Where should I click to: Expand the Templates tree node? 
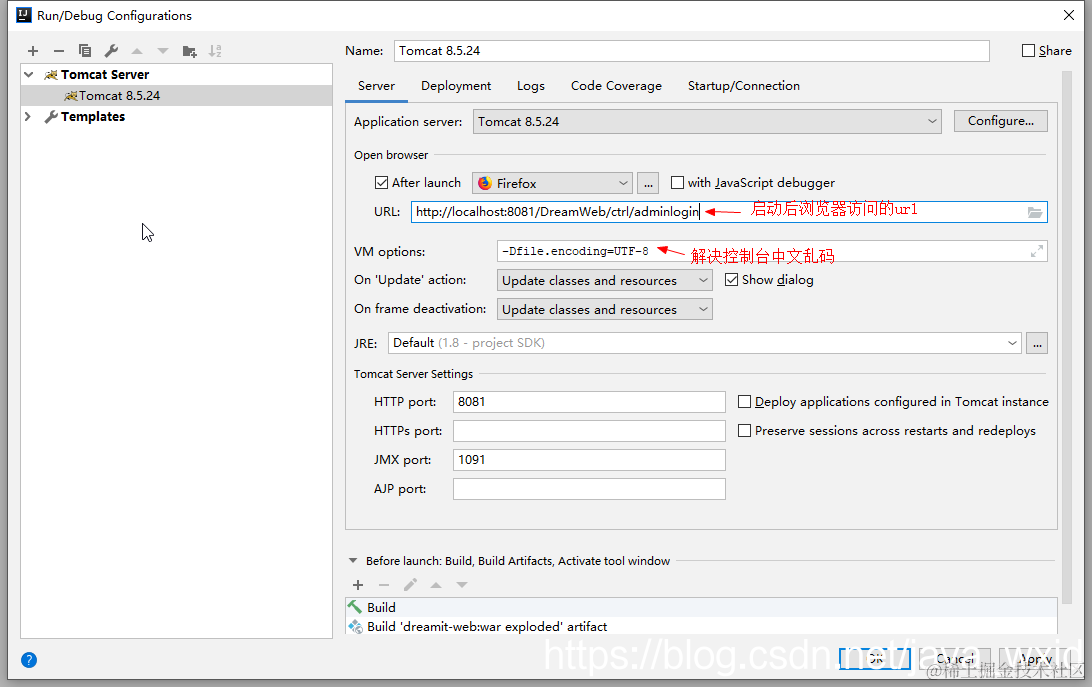tap(28, 116)
